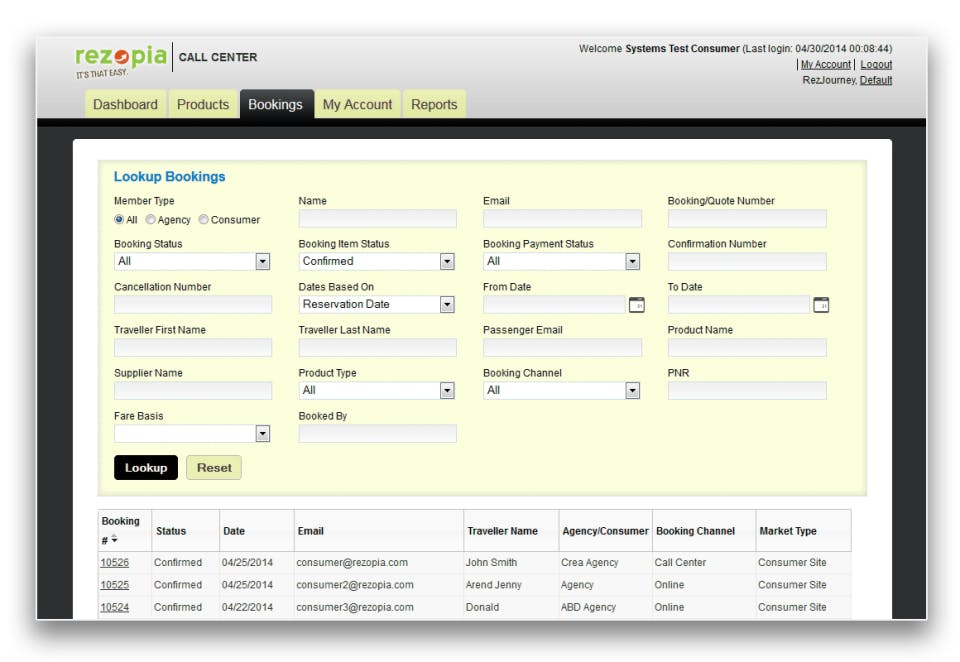Focus the Passenger Email field
The height and width of the screenshot is (662, 960).
563,348
